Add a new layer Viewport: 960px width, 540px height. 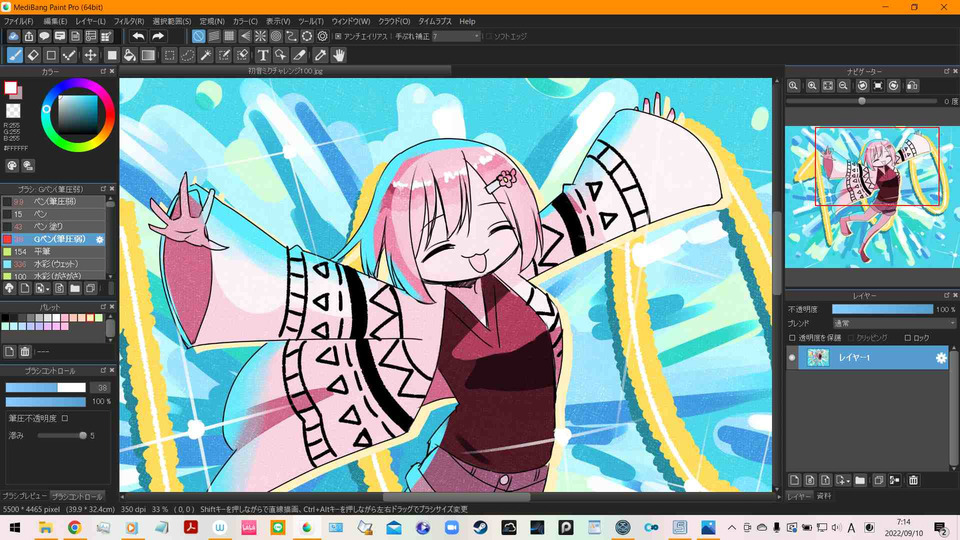click(794, 480)
